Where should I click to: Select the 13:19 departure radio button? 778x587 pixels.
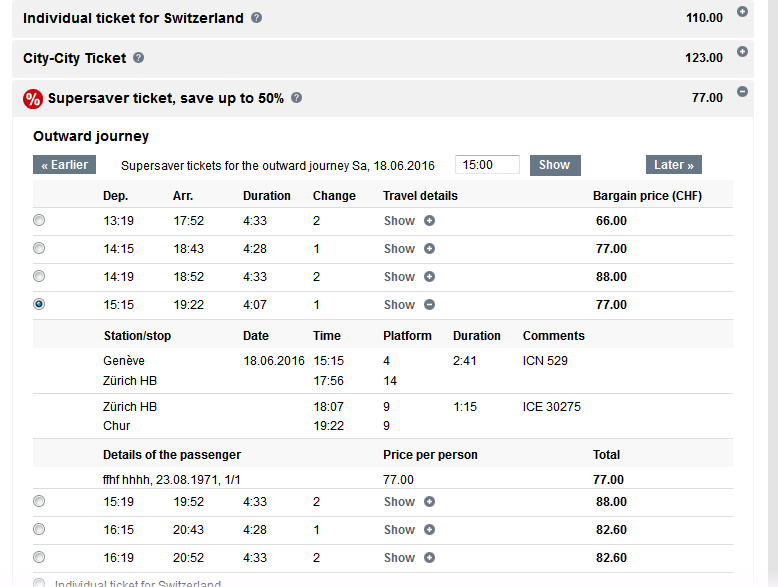click(39, 220)
